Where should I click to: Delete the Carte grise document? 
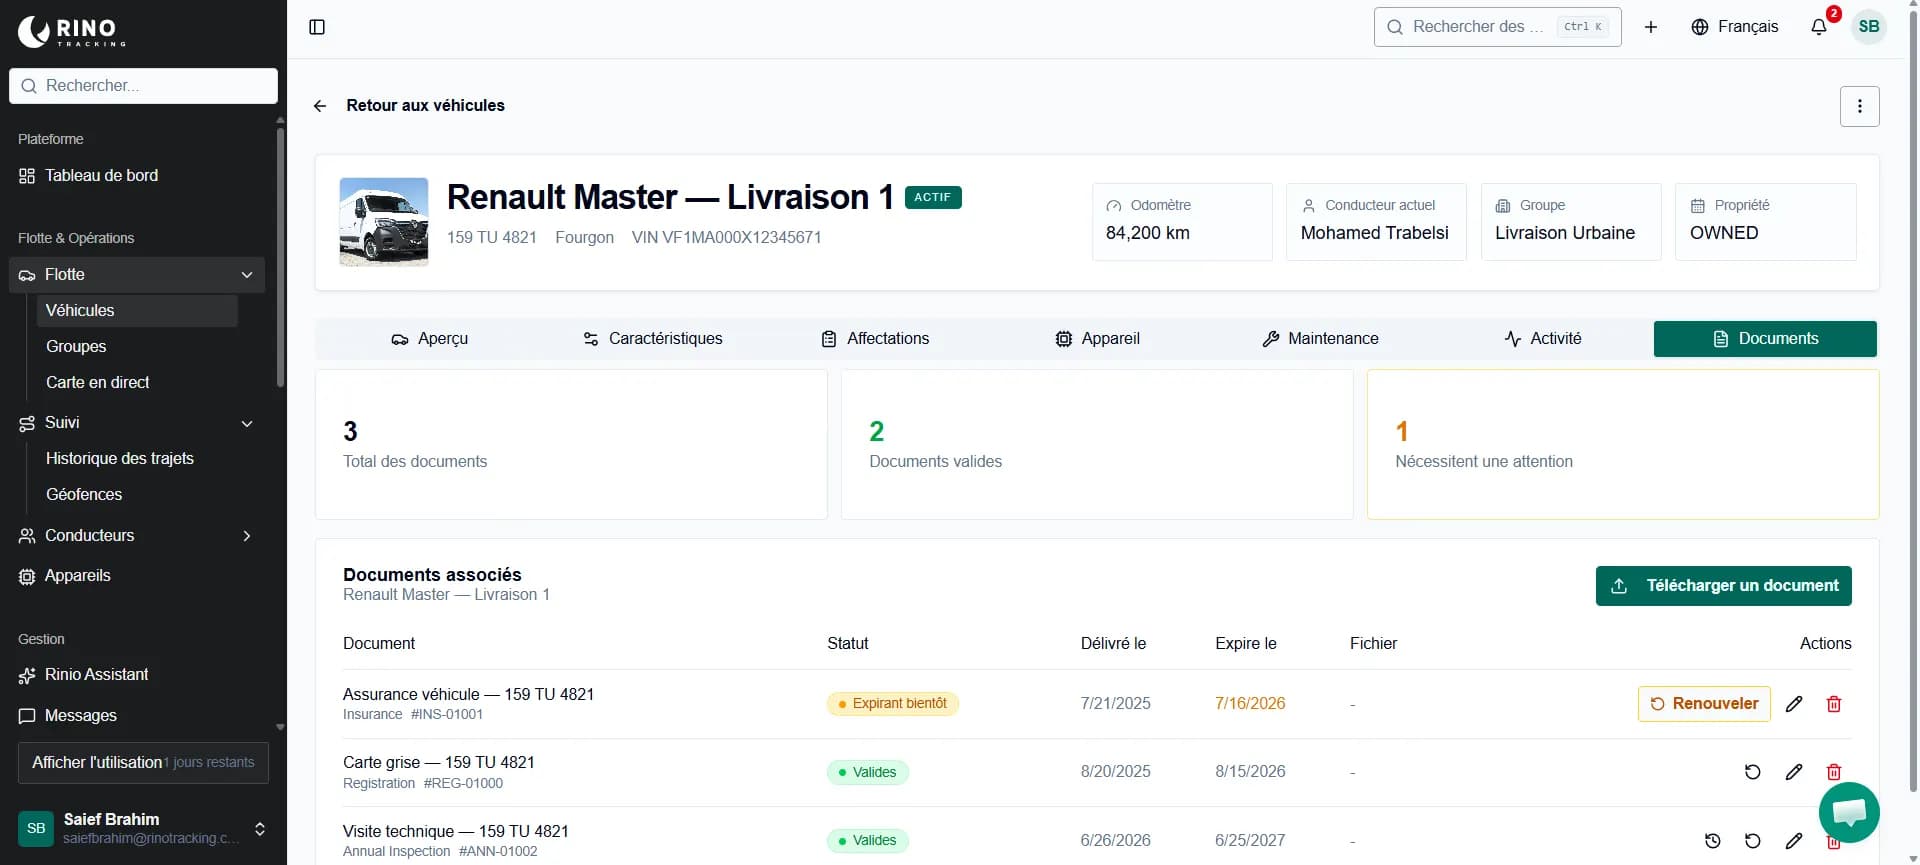(1834, 772)
